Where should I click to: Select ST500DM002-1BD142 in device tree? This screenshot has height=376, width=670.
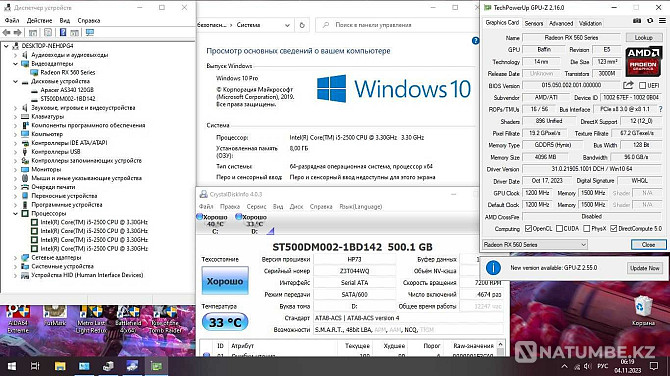[x=68, y=99]
